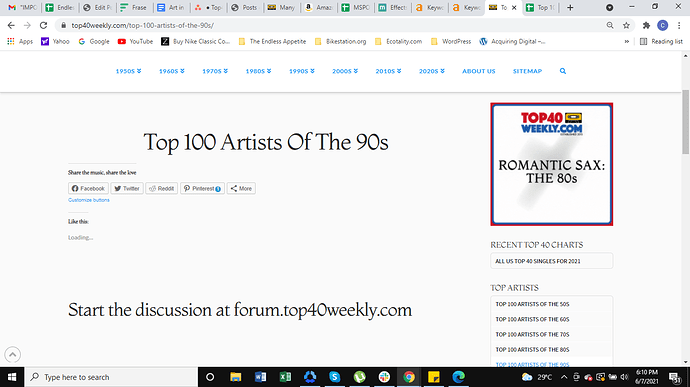Bookmark this page with the star icon
Image resolution: width=690 pixels, height=387 pixels.
pos(626,26)
